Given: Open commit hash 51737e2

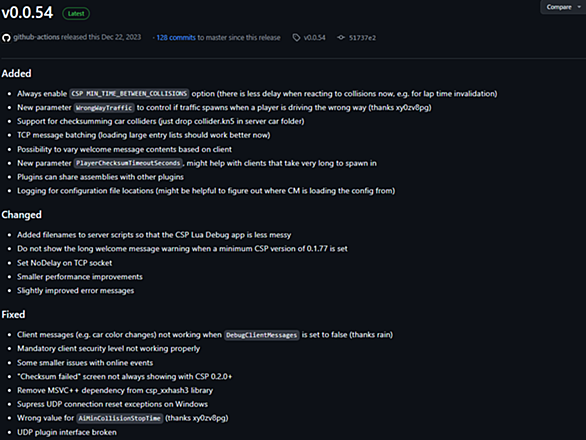Looking at the screenshot, I should 362,38.
